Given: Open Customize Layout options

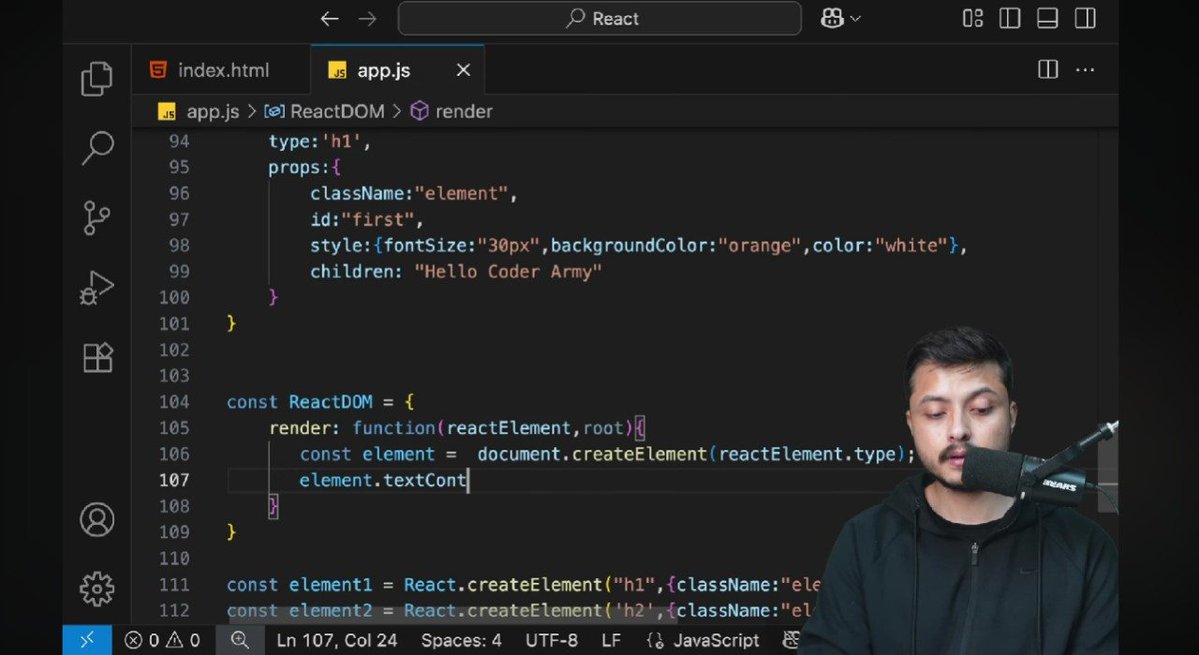Looking at the screenshot, I should 971,18.
